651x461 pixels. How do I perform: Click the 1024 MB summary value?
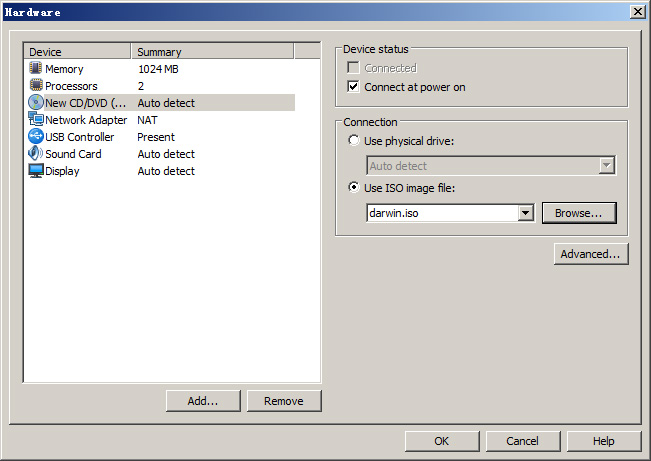point(158,69)
